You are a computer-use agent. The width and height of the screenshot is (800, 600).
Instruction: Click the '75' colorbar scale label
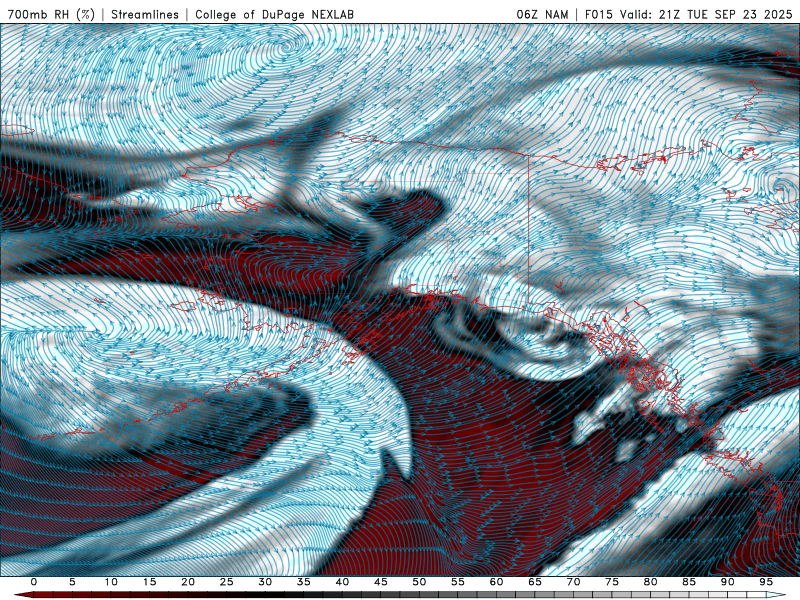pyautogui.click(x=612, y=582)
